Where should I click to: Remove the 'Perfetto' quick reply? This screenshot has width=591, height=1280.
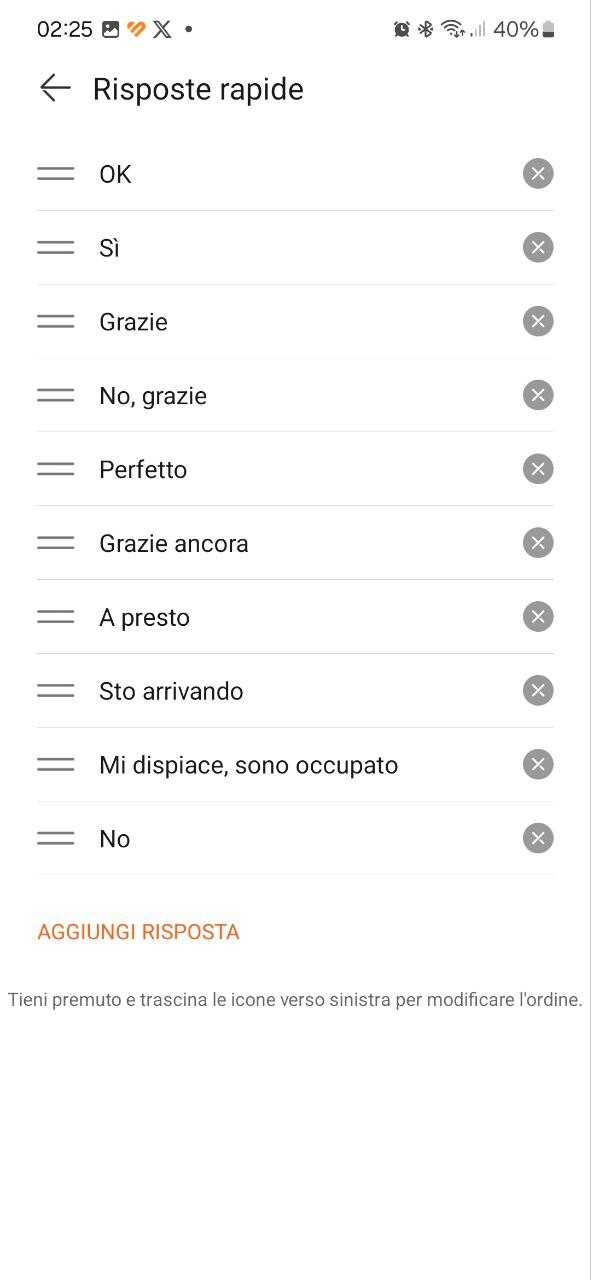tap(538, 469)
